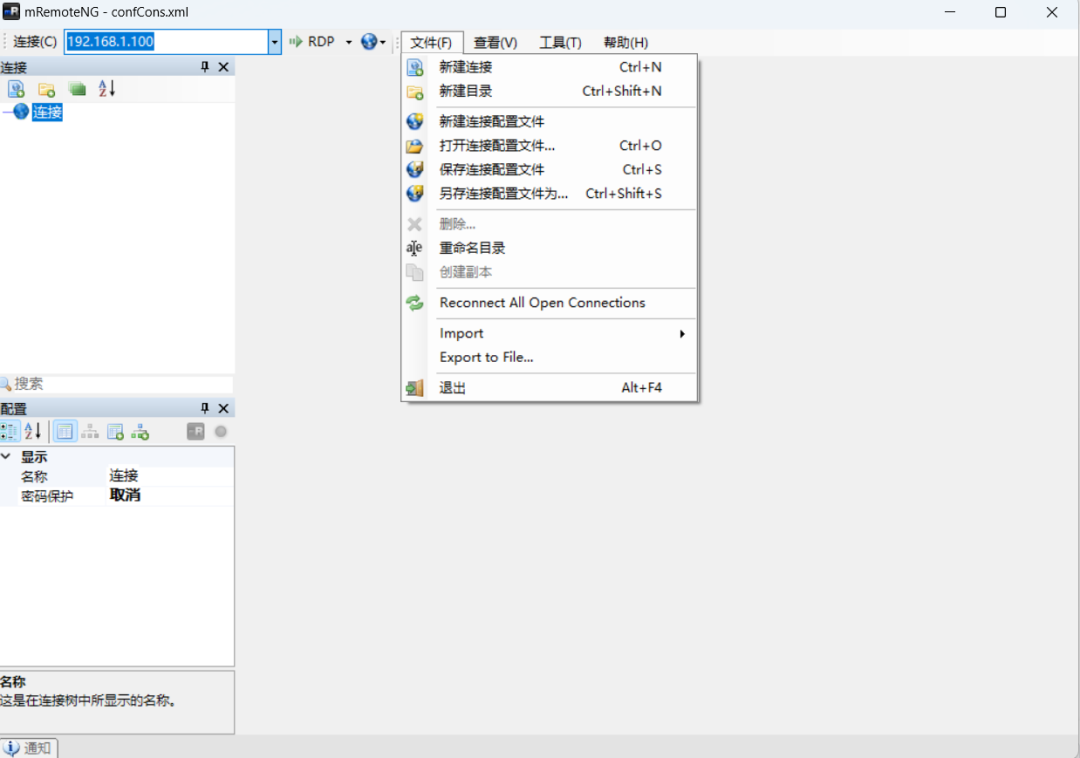Sort 配置 properties alphabetically
The image size is (1080, 758).
coord(33,432)
